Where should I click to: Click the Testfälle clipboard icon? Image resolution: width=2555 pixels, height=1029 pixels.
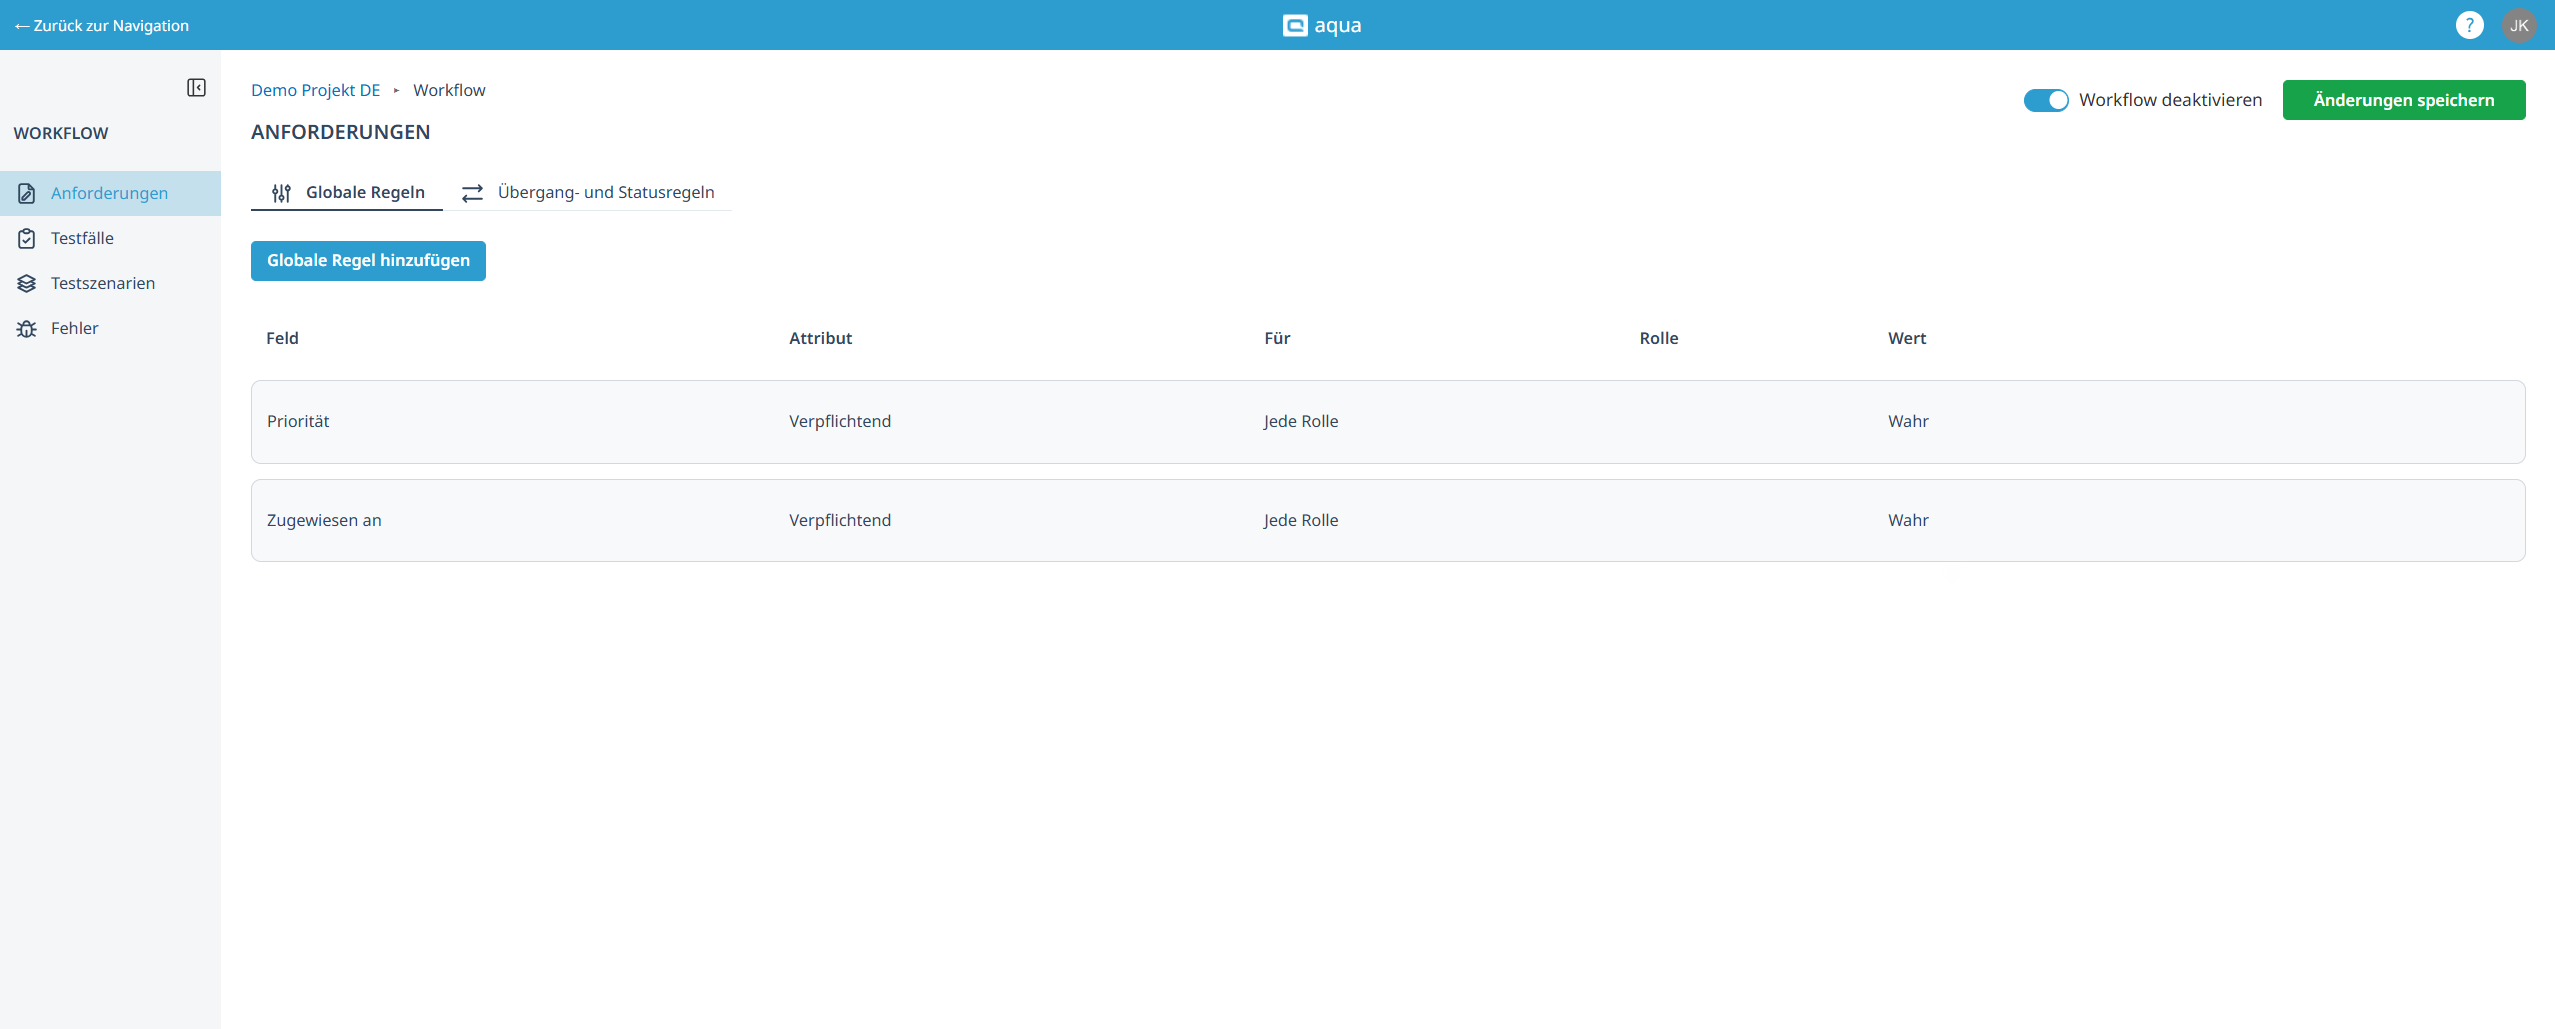coord(27,238)
